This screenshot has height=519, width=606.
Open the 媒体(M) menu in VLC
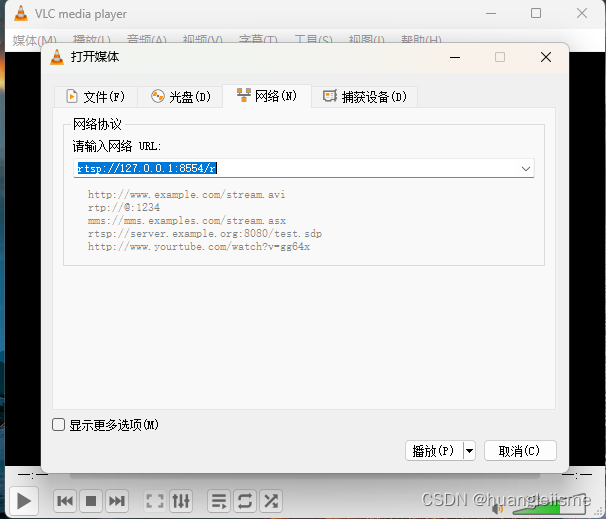point(34,40)
